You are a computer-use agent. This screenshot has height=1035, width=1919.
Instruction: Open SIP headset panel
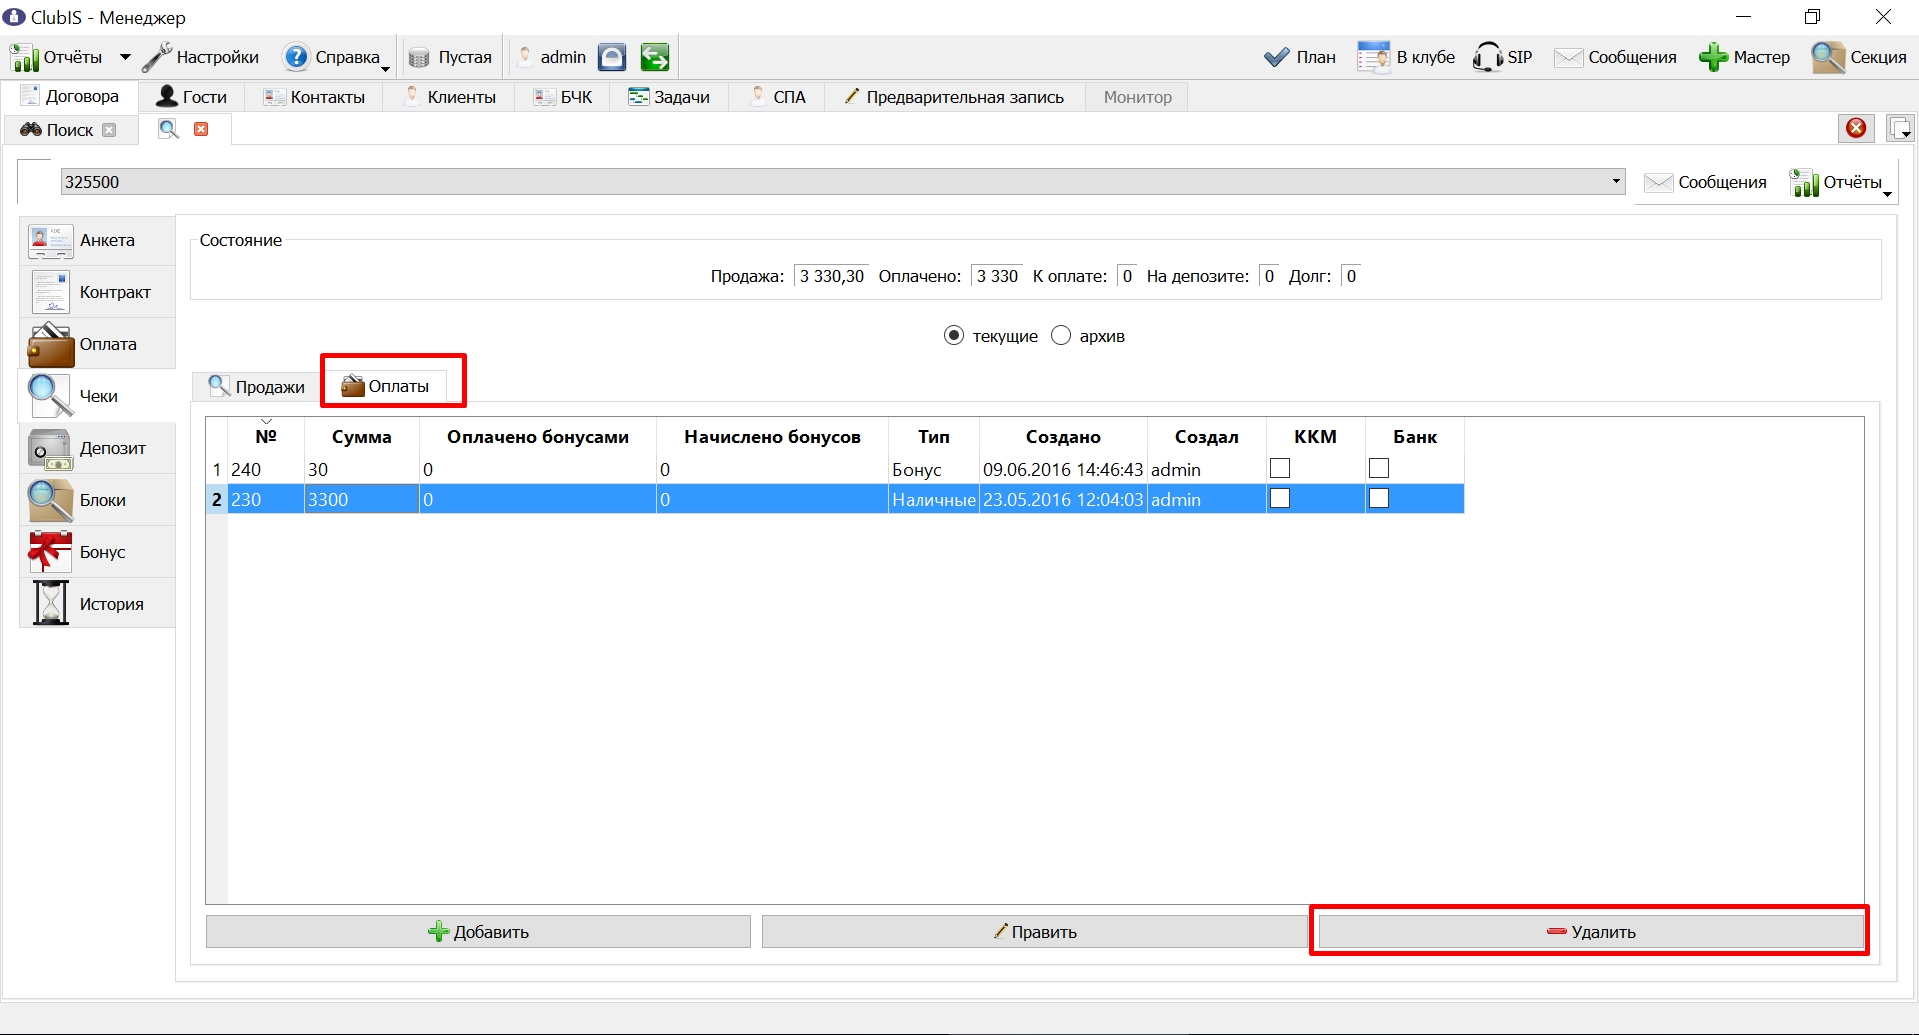coord(1502,57)
